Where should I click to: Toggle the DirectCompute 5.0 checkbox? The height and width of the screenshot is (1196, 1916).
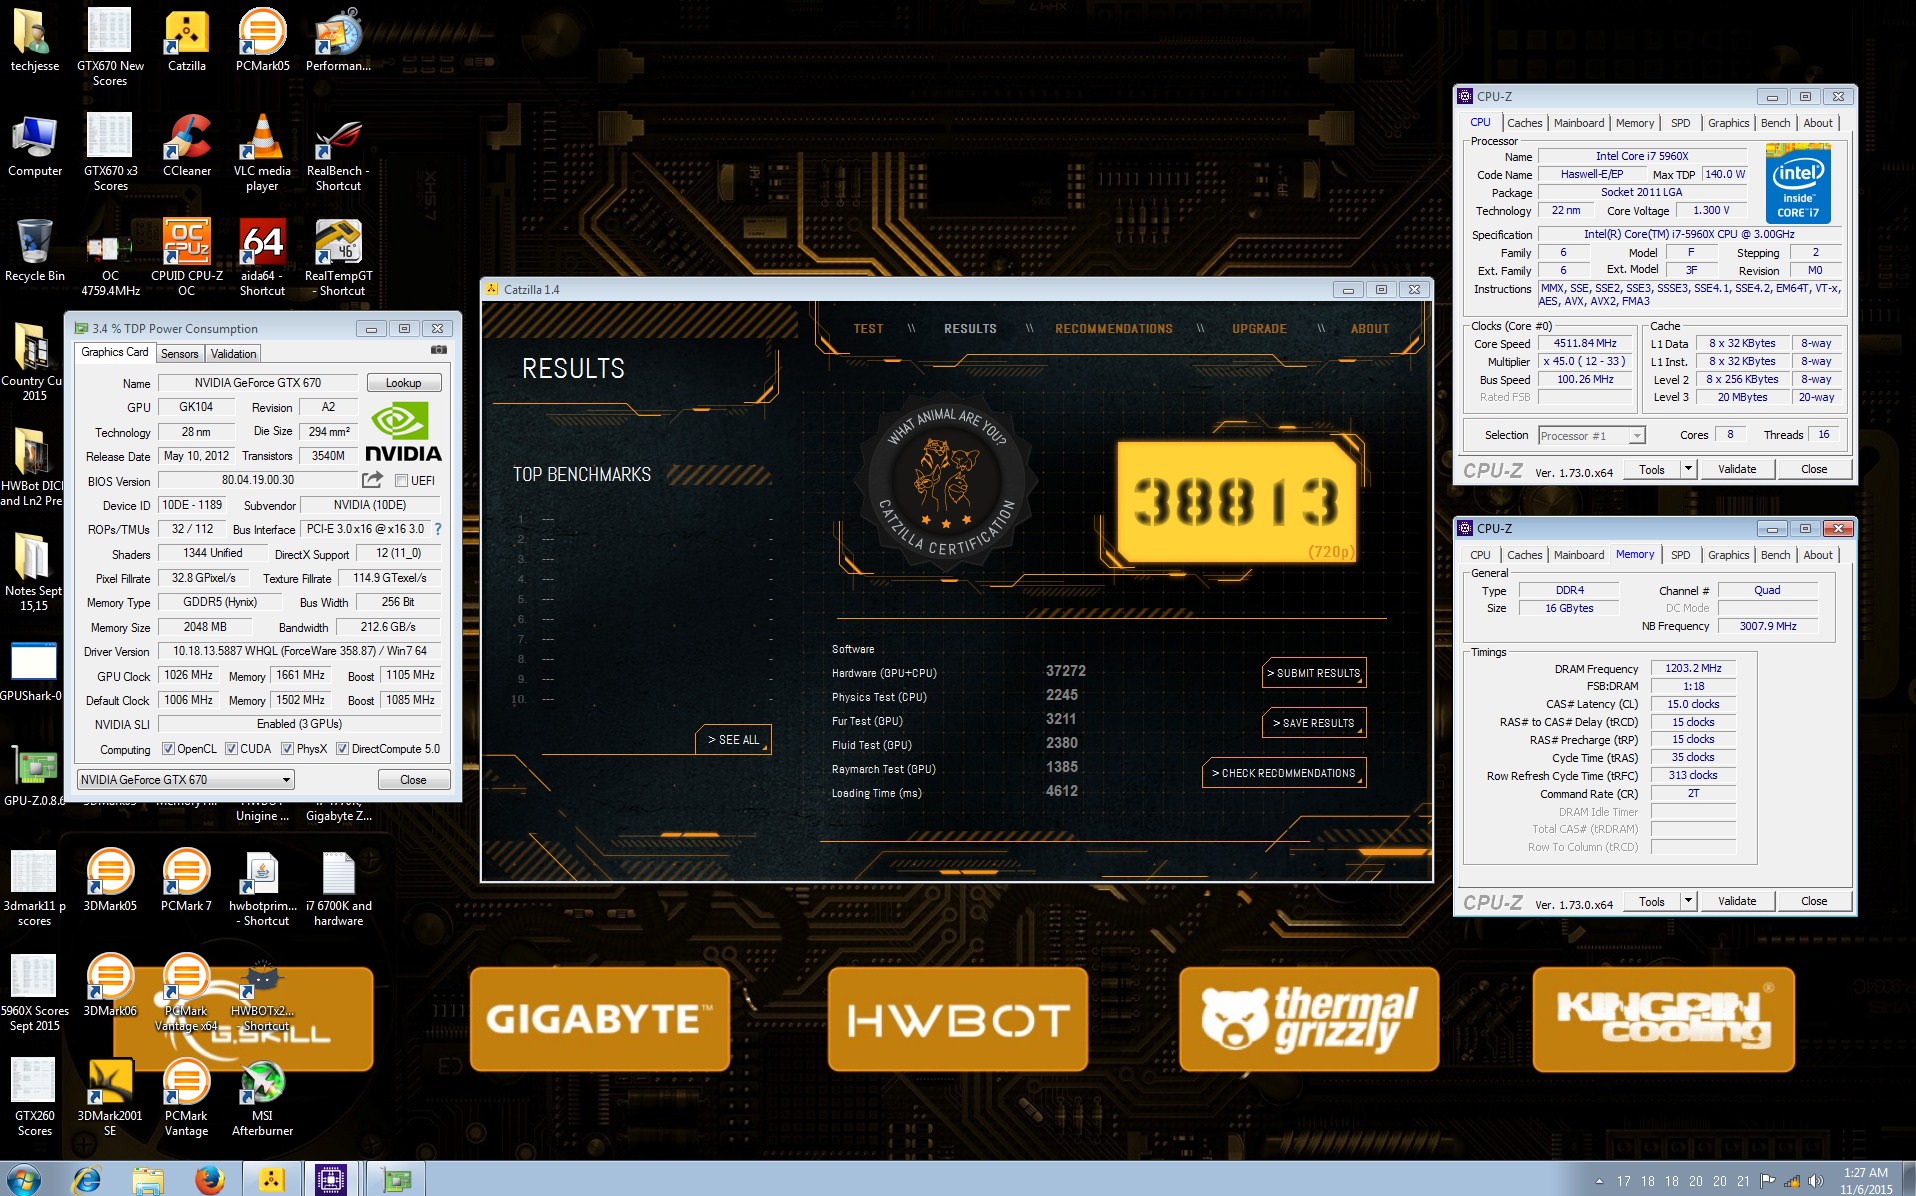(x=342, y=749)
